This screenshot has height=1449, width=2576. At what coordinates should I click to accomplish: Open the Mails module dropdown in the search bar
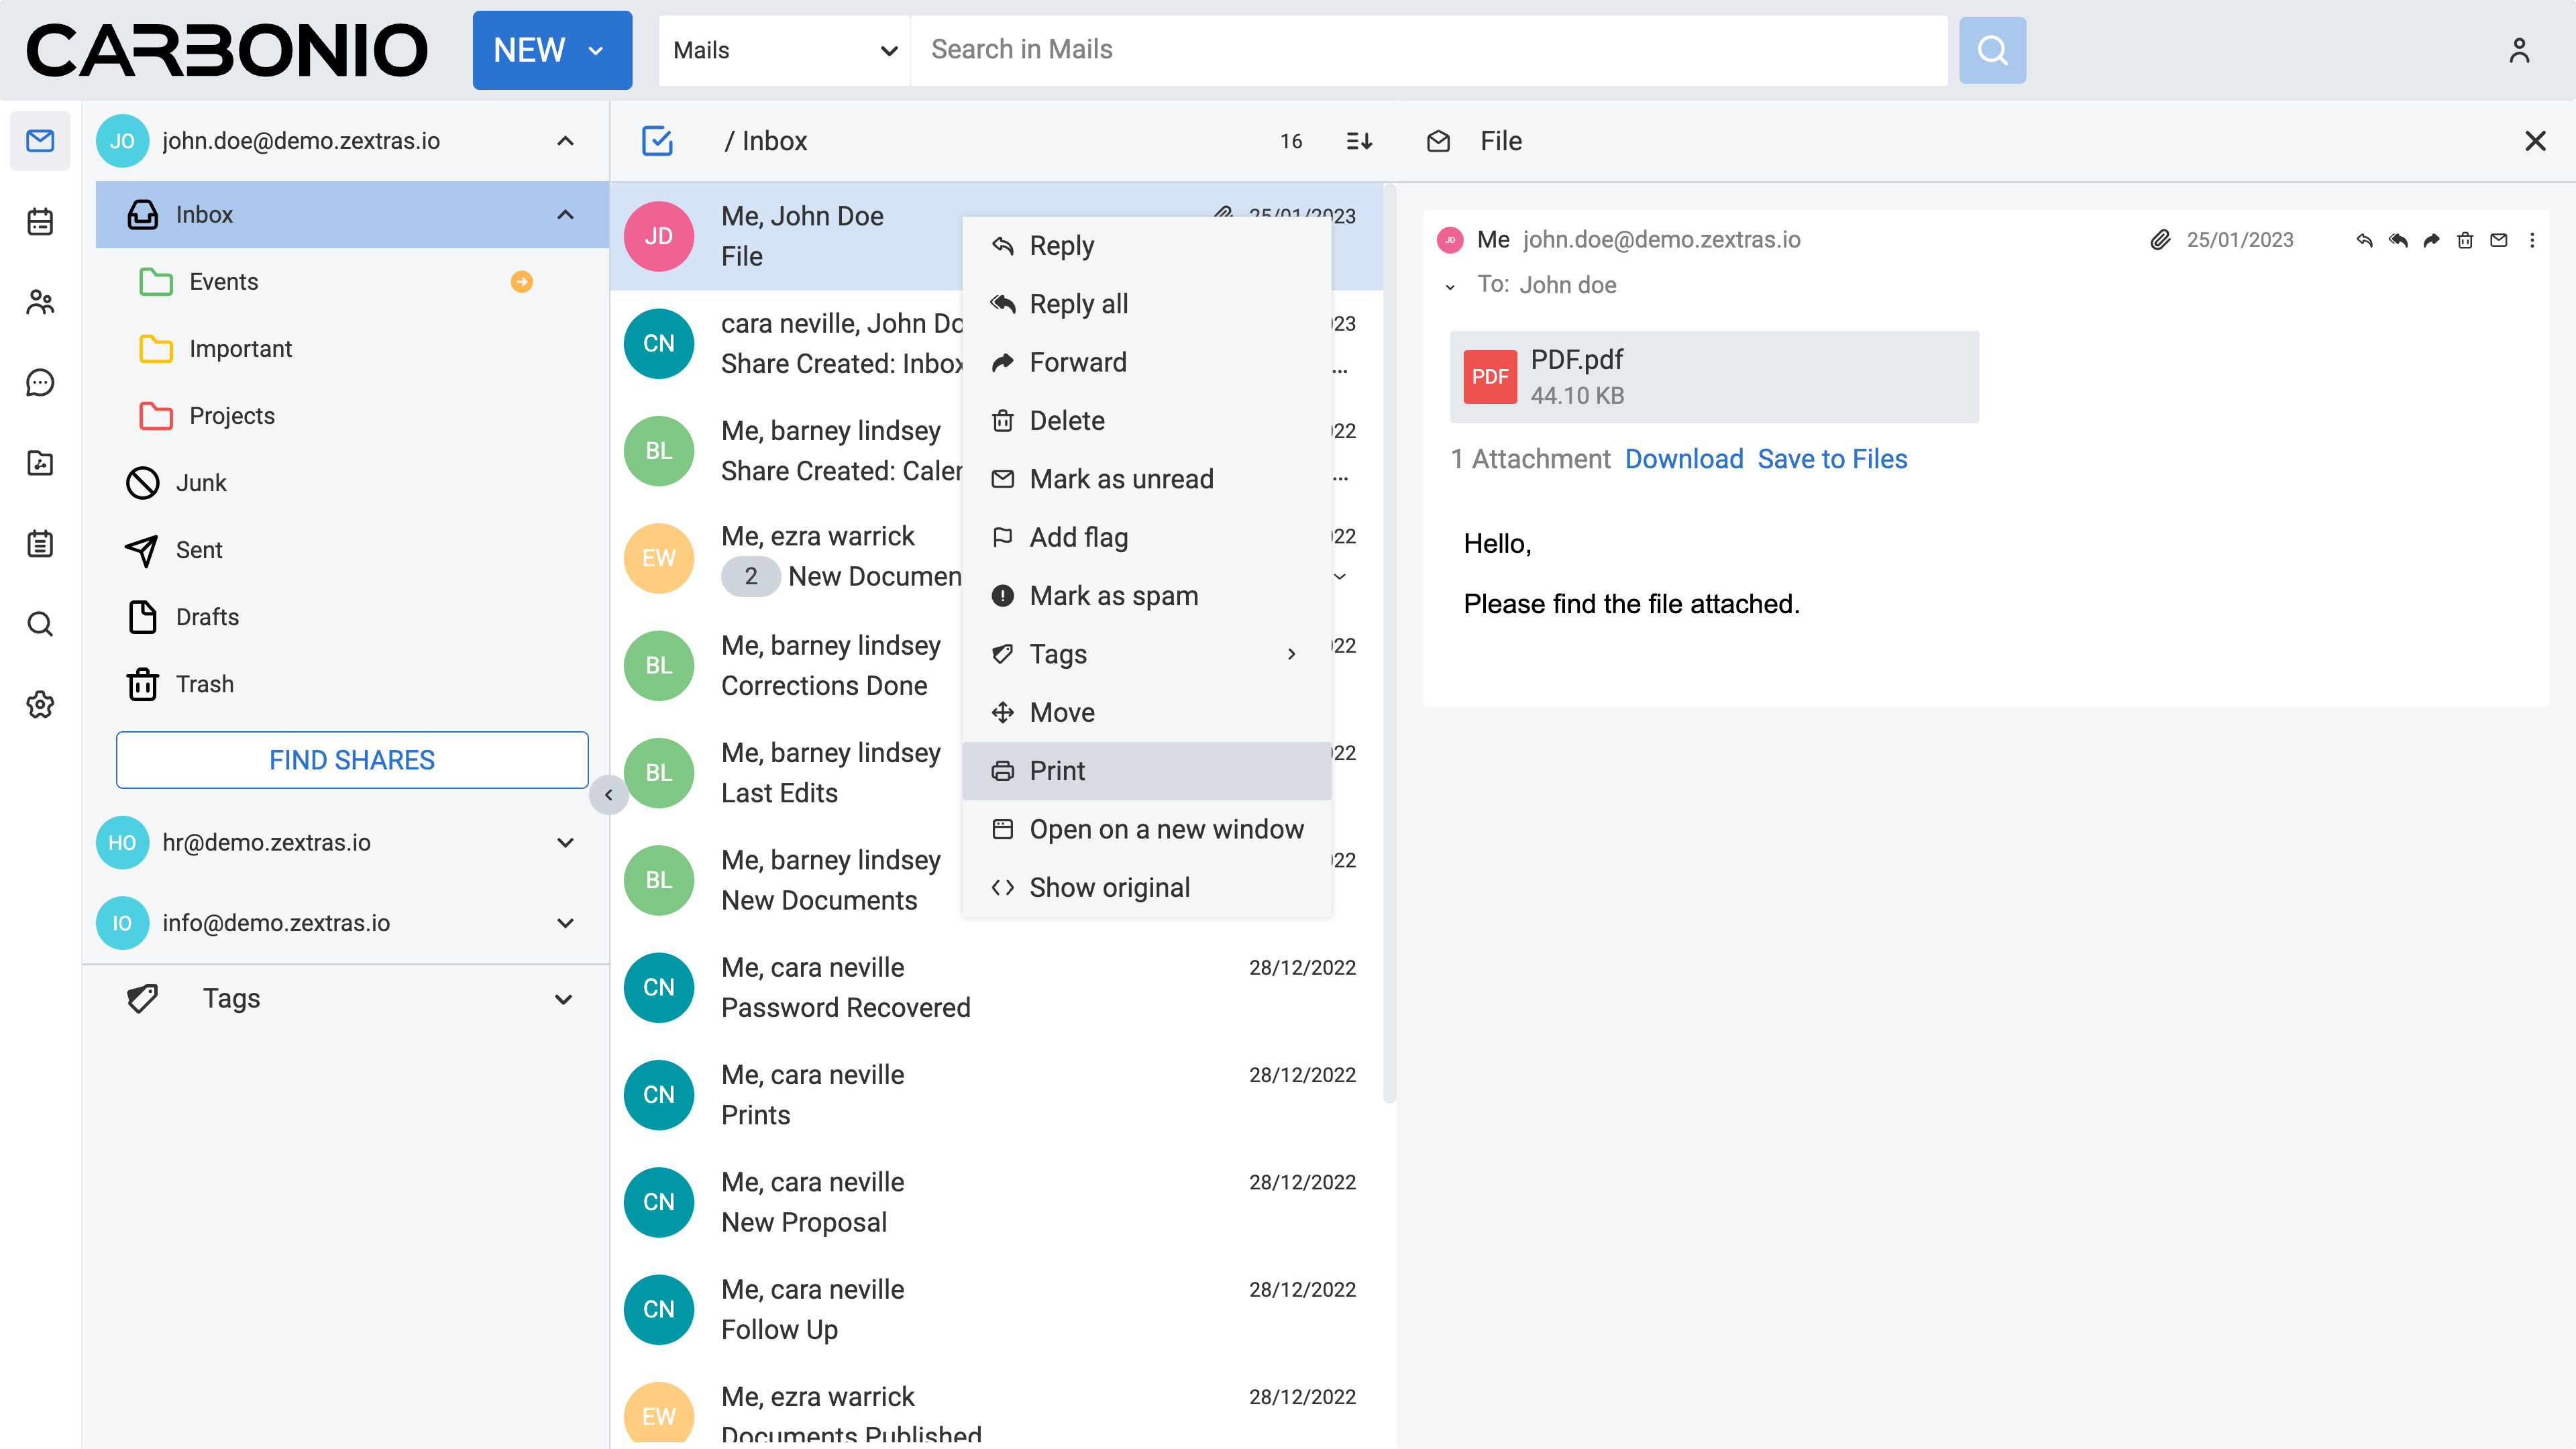point(784,50)
